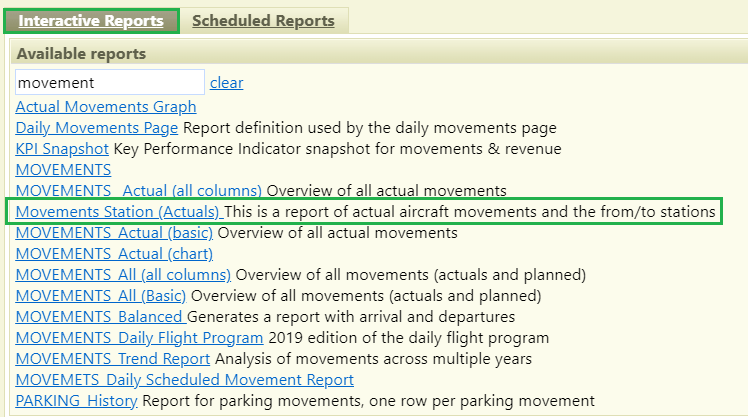The width and height of the screenshot is (748, 417).
Task: Open MOVEMENTS_All (Basic) report
Action: pyautogui.click(x=101, y=296)
